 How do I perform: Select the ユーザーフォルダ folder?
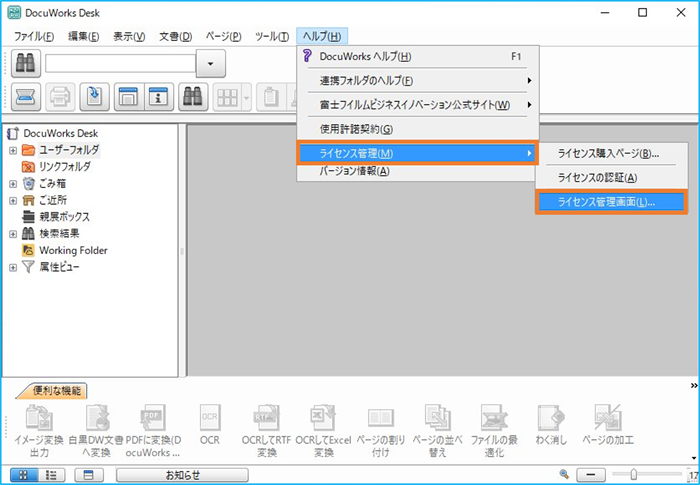(69, 150)
